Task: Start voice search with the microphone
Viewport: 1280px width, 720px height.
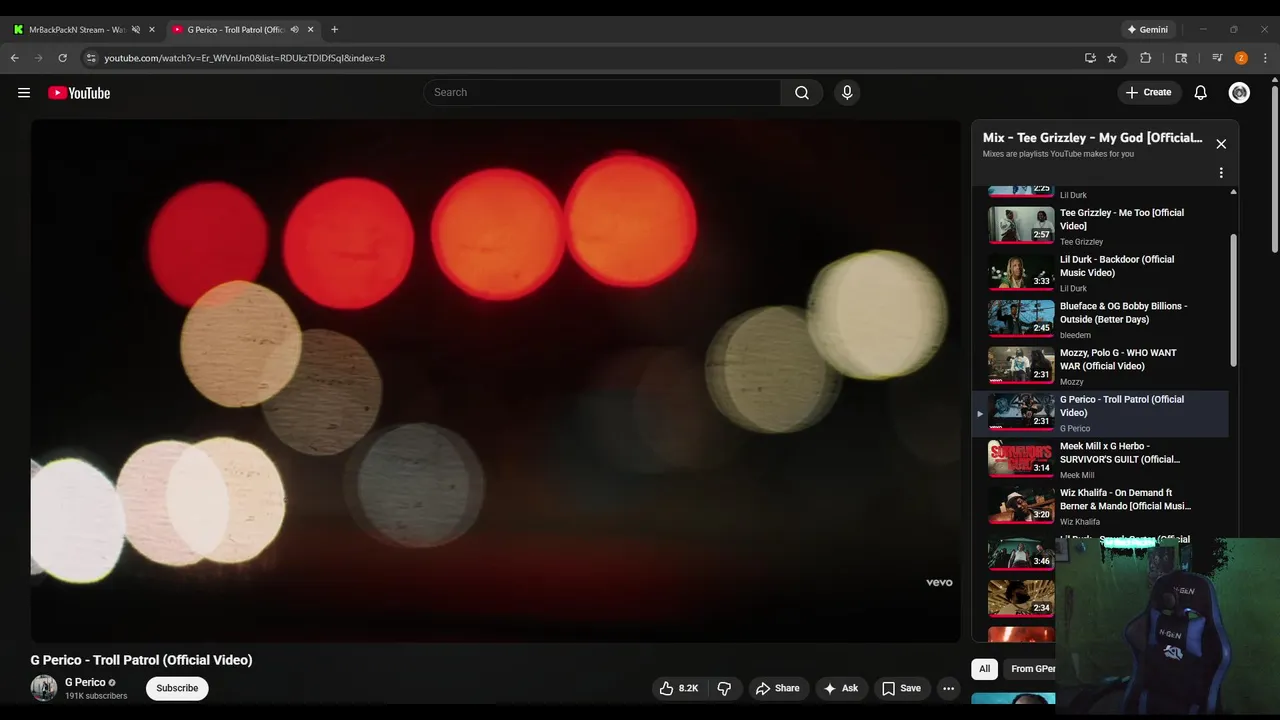Action: [x=847, y=93]
